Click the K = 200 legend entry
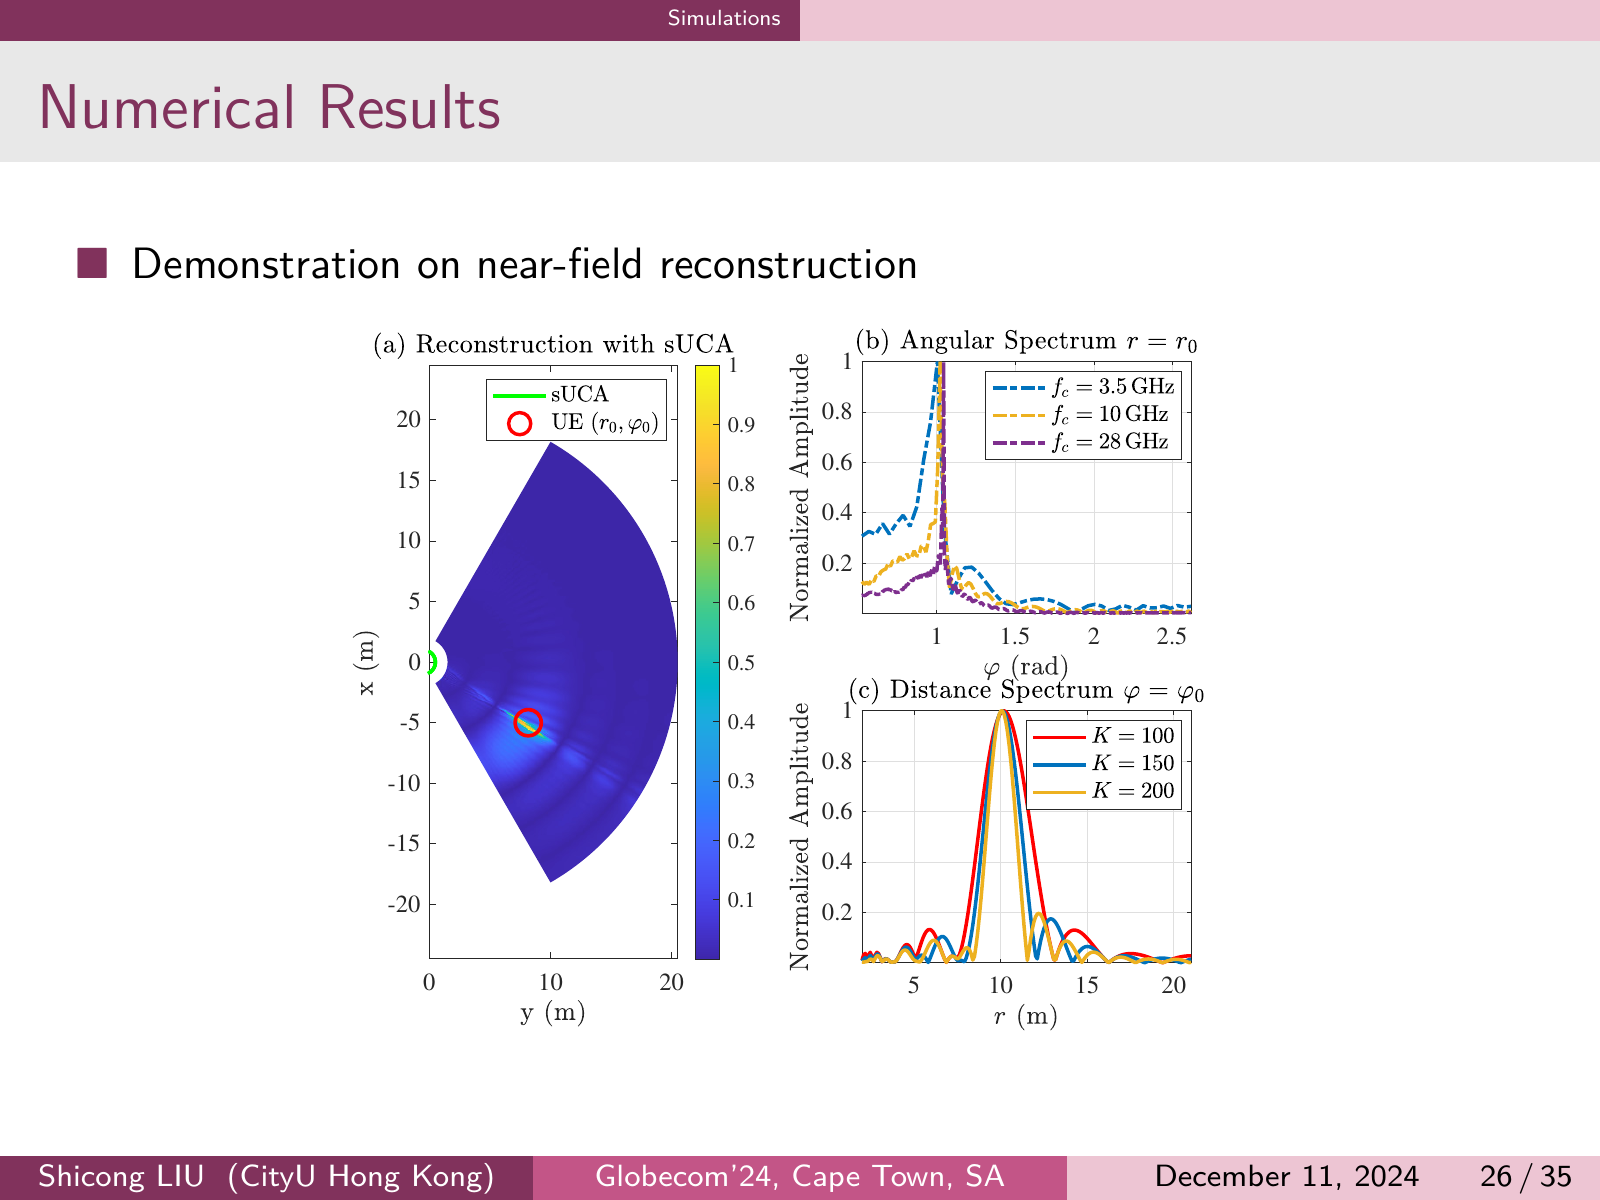 pos(1104,791)
